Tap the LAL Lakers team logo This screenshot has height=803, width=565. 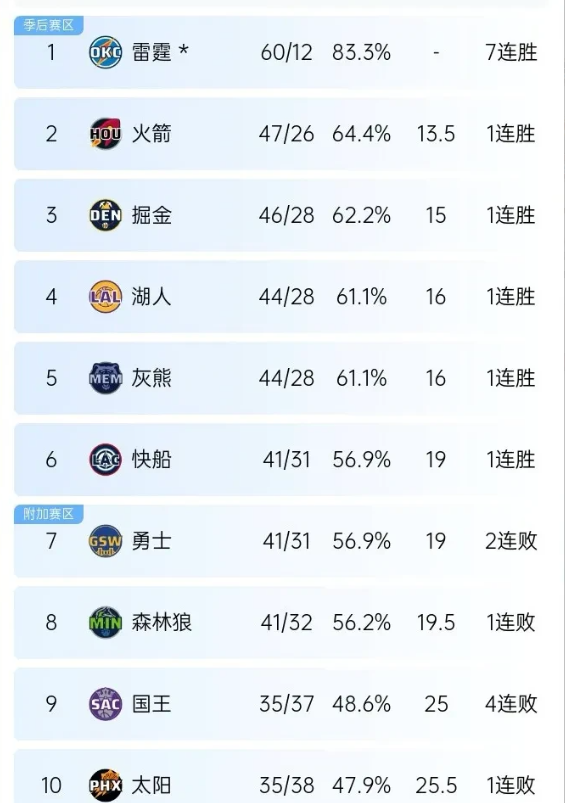(x=106, y=297)
